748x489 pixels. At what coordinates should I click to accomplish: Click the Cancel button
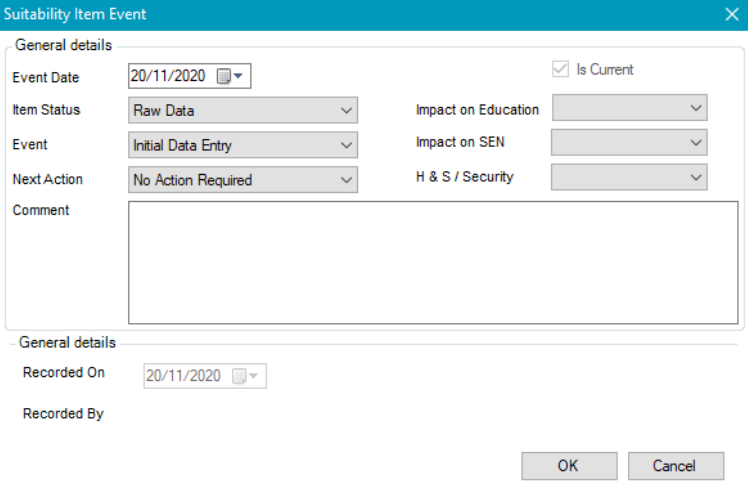click(674, 465)
